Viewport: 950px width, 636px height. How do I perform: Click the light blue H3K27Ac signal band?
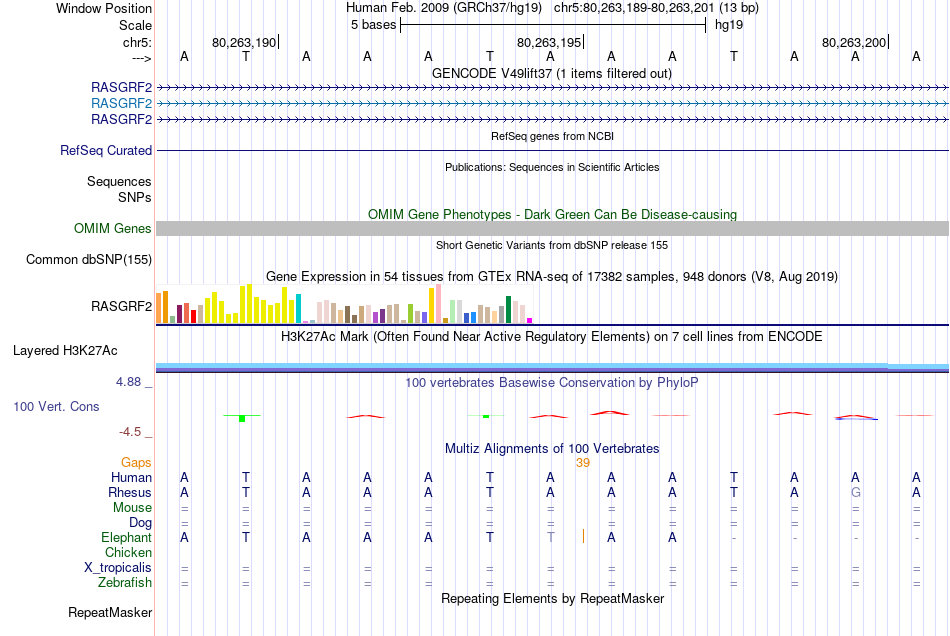[x=552, y=365]
